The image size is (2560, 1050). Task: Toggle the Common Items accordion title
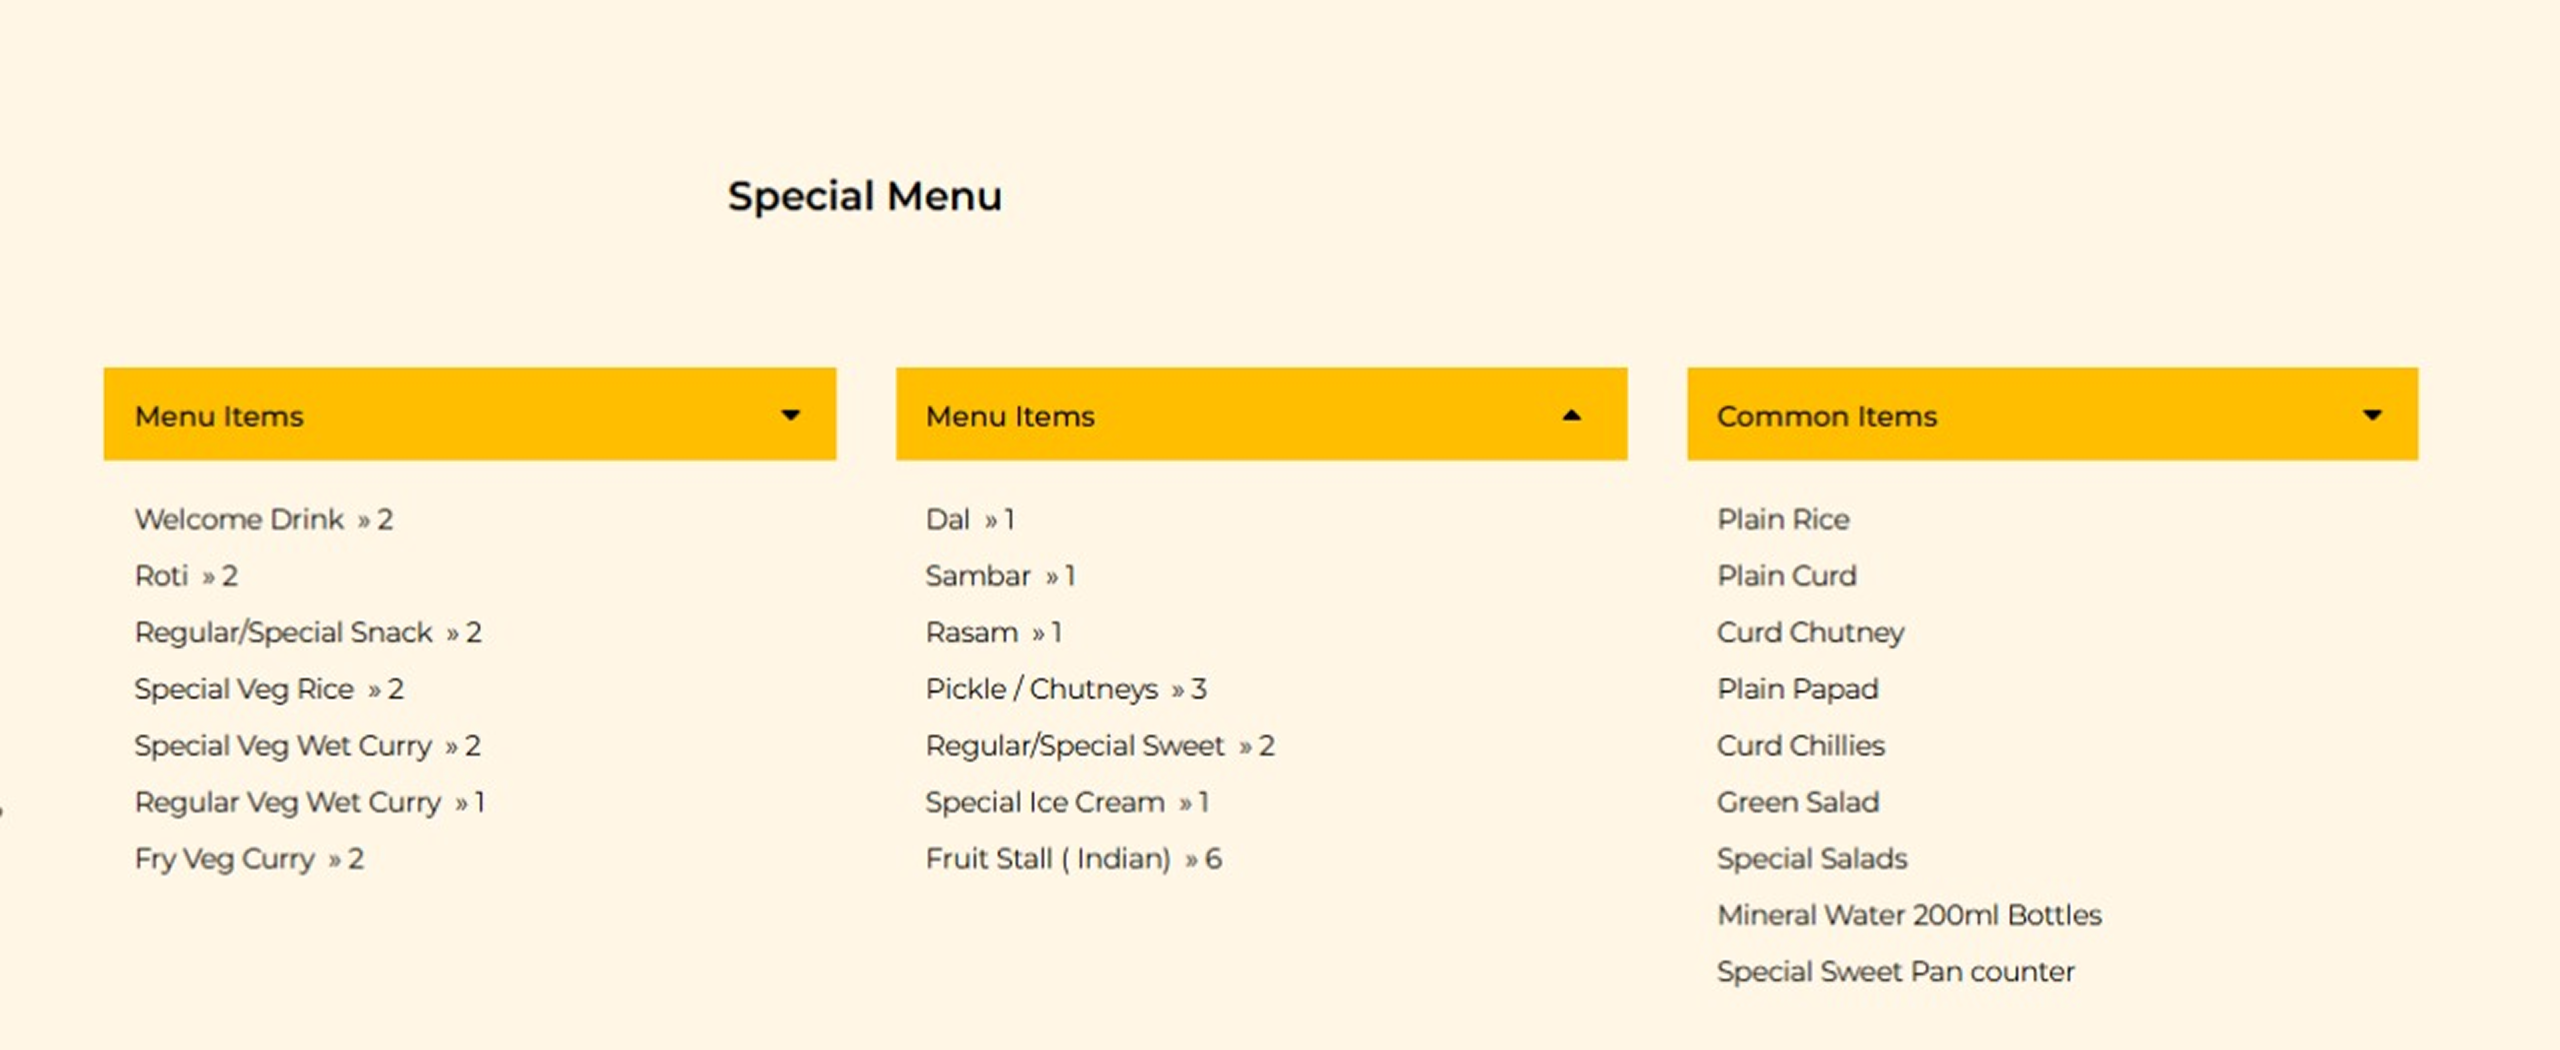(1826, 416)
